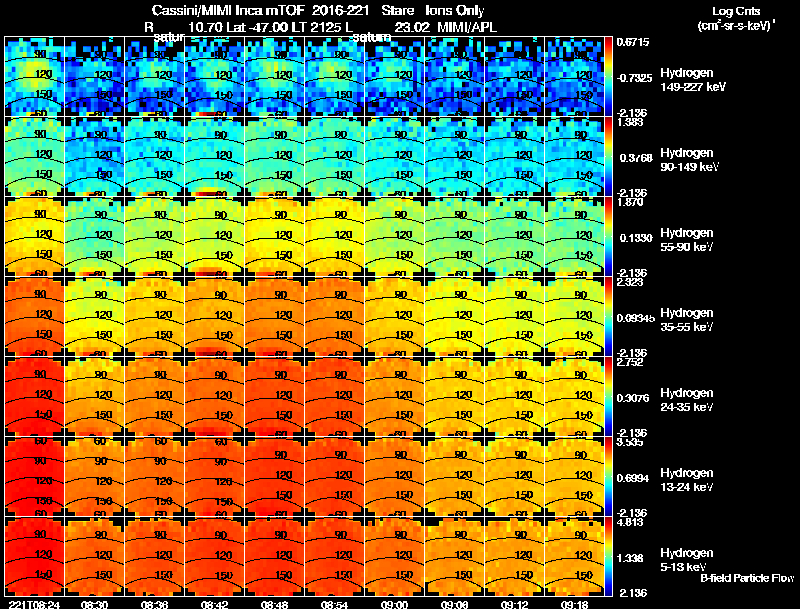Select the '09:18' time label

pos(574,604)
